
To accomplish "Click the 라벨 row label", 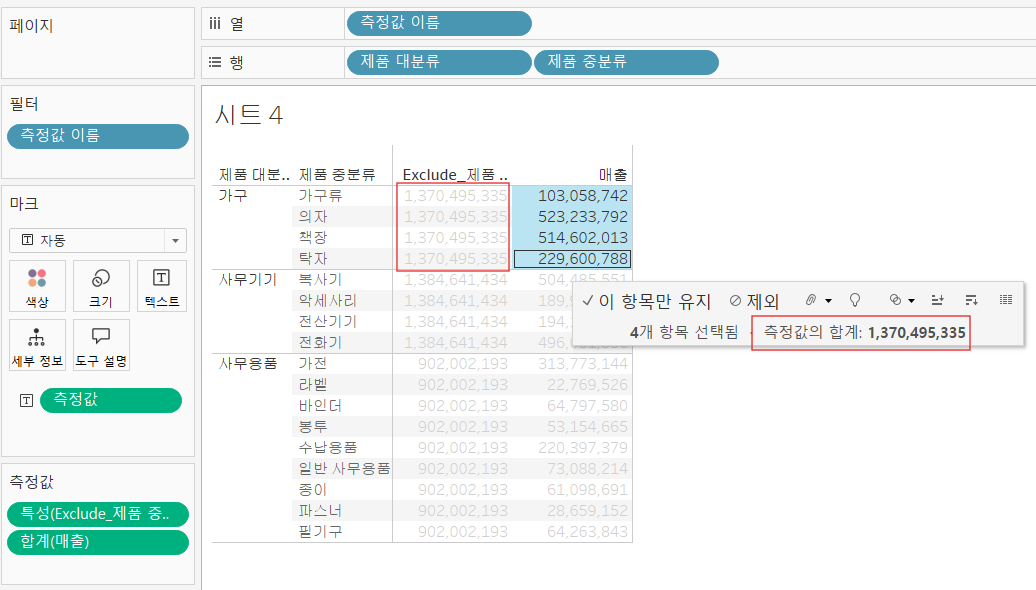I will 313,385.
